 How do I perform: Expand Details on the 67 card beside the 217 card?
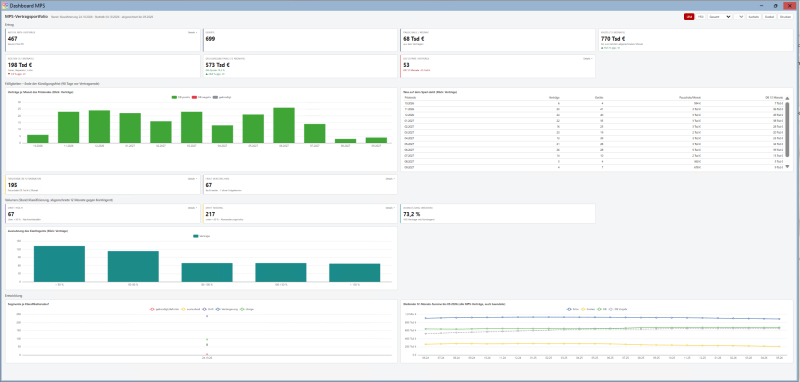pyautogui.click(x=192, y=208)
